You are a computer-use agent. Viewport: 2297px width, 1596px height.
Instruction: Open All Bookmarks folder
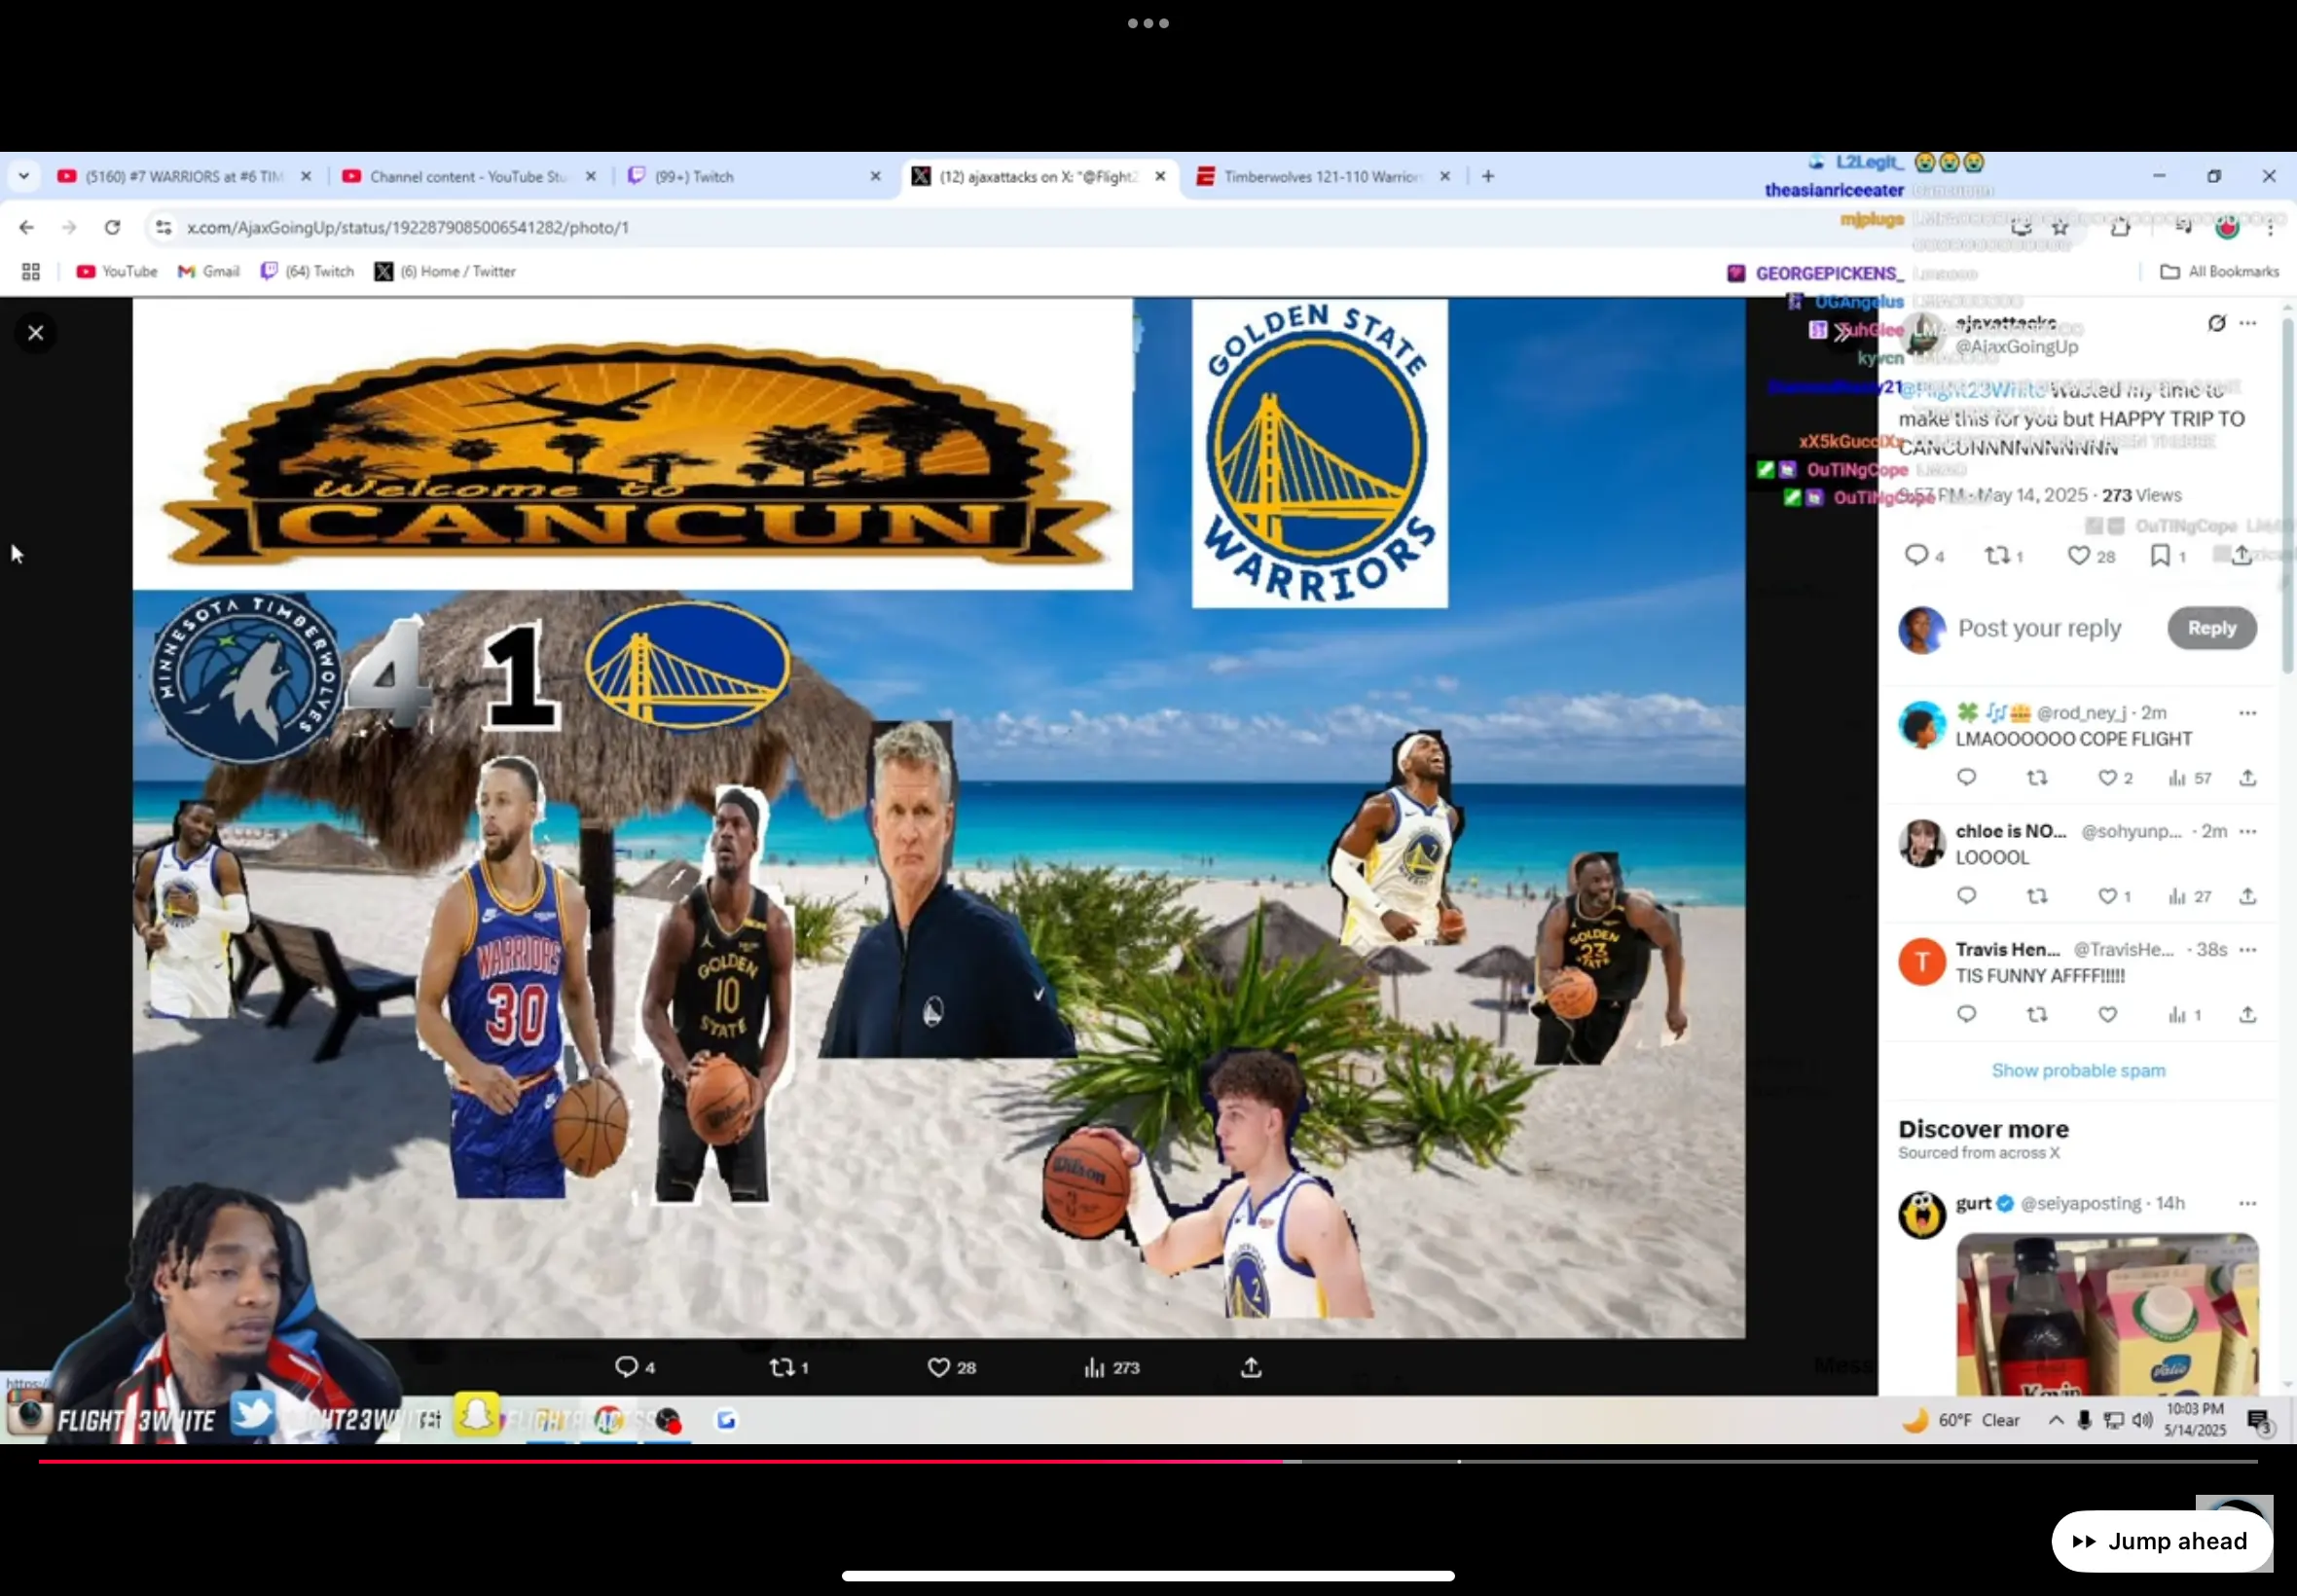[2219, 272]
